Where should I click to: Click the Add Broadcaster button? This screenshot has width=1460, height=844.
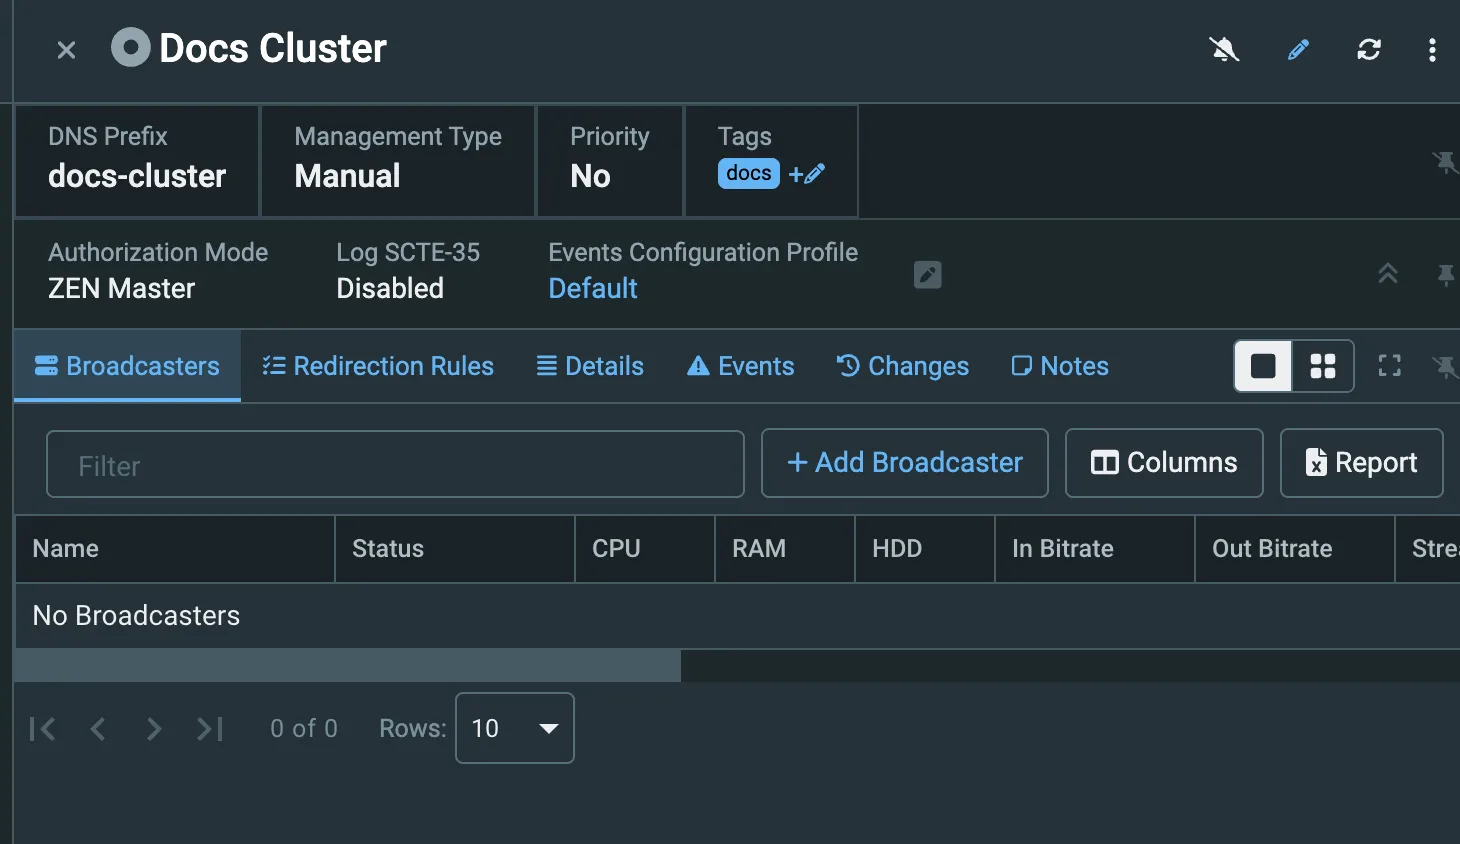tap(905, 463)
